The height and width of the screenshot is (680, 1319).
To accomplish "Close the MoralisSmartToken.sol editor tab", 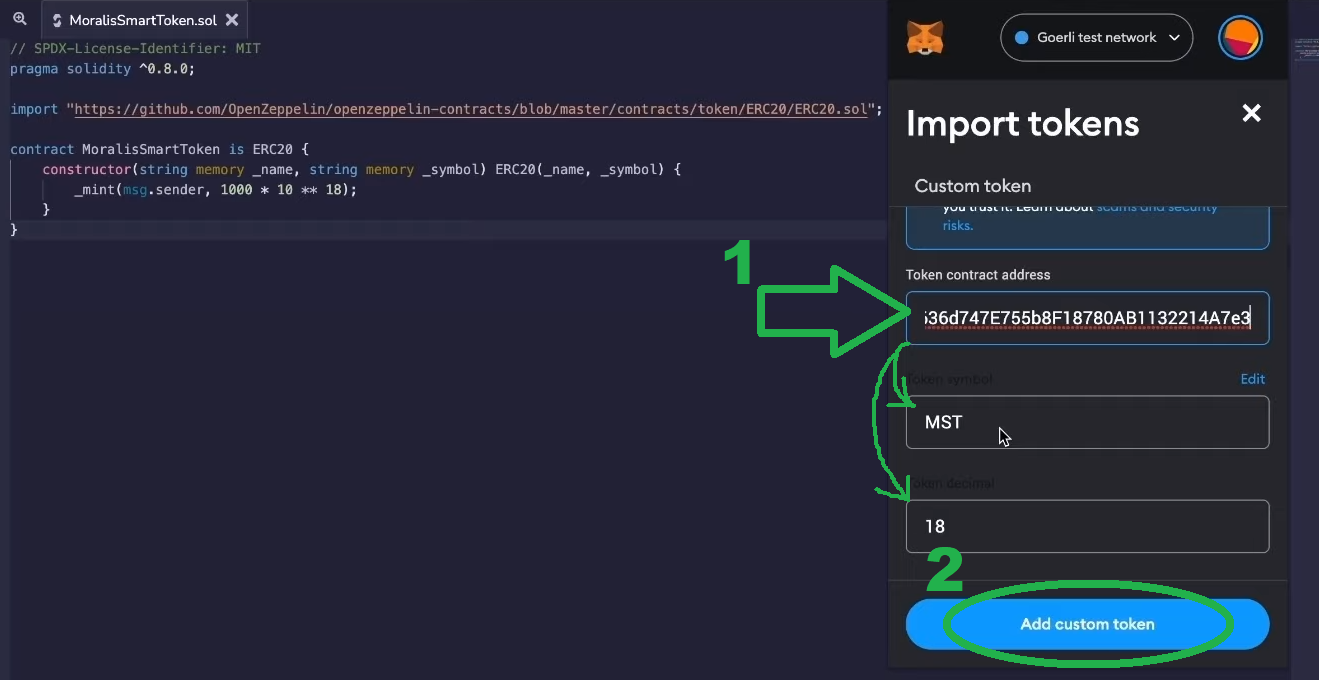I will 232,20.
